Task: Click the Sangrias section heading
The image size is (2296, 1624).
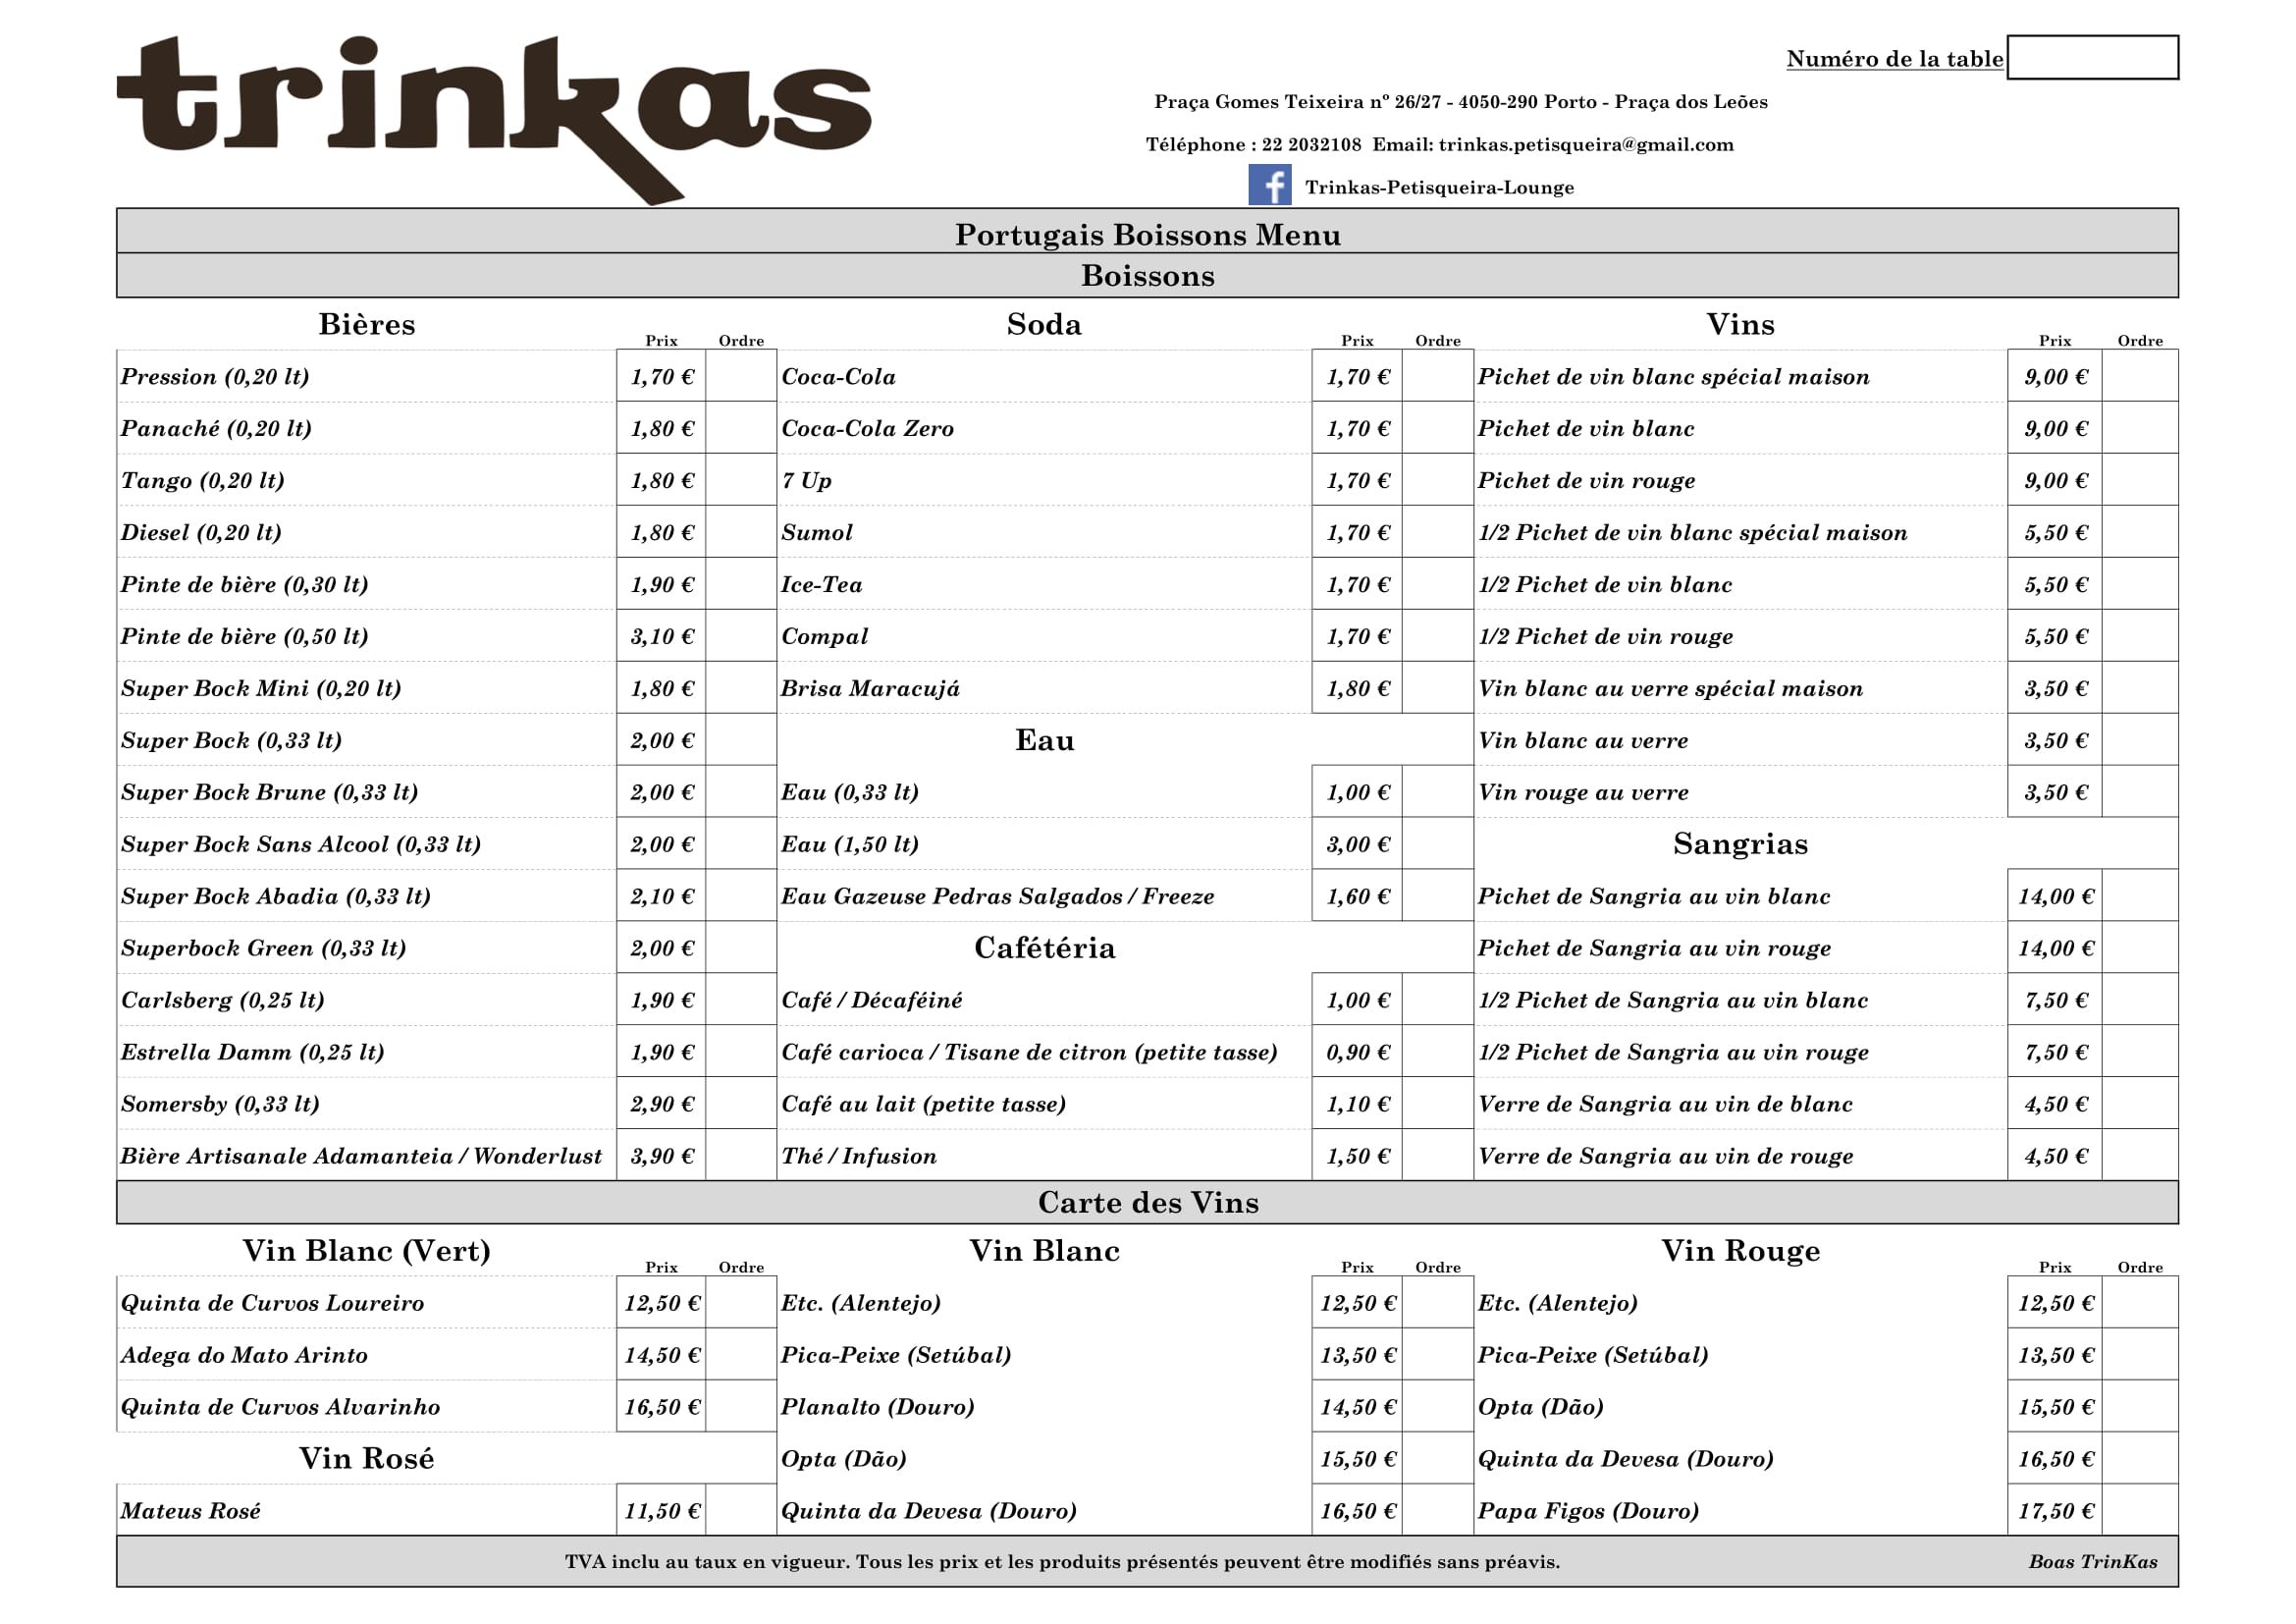Action: pyautogui.click(x=1740, y=844)
